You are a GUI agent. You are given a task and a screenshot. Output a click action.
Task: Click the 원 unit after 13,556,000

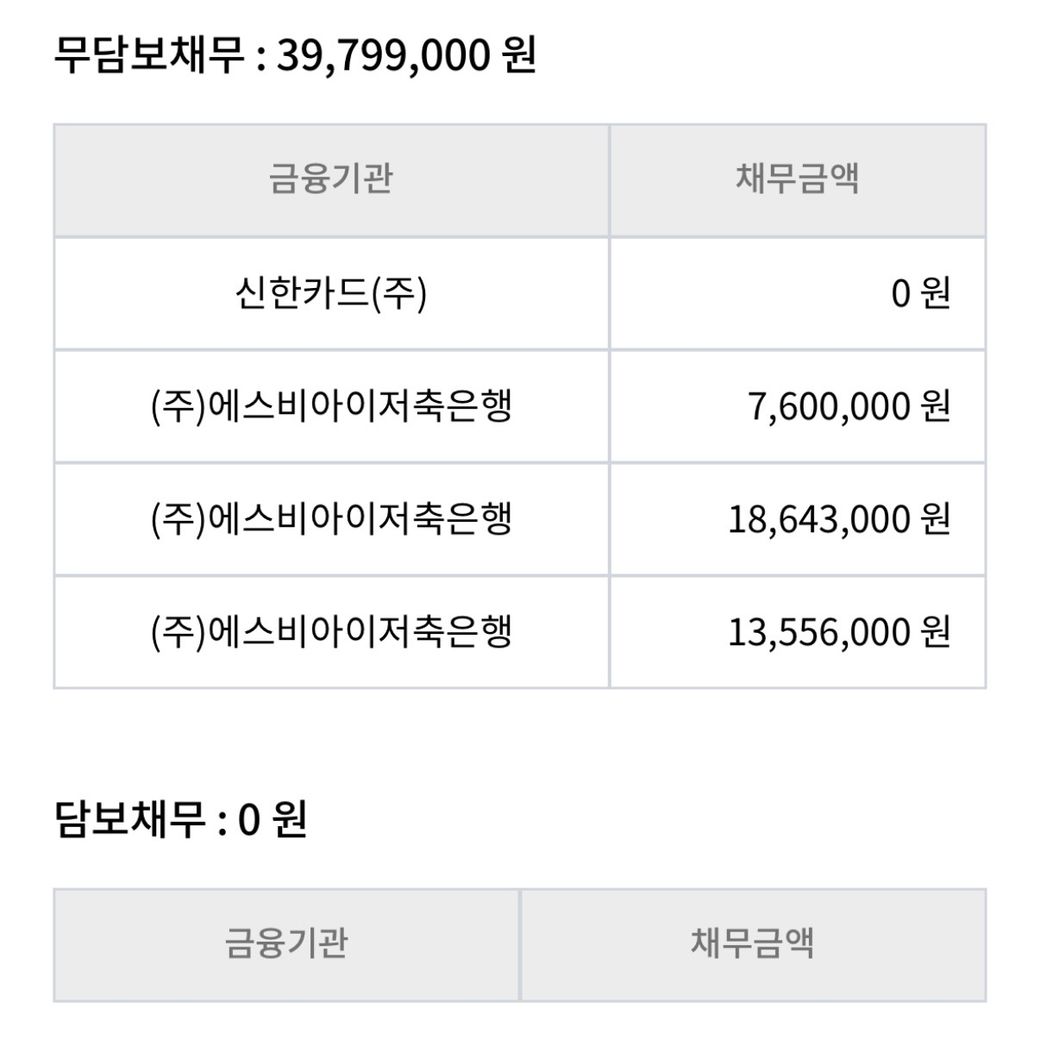pyautogui.click(x=935, y=632)
